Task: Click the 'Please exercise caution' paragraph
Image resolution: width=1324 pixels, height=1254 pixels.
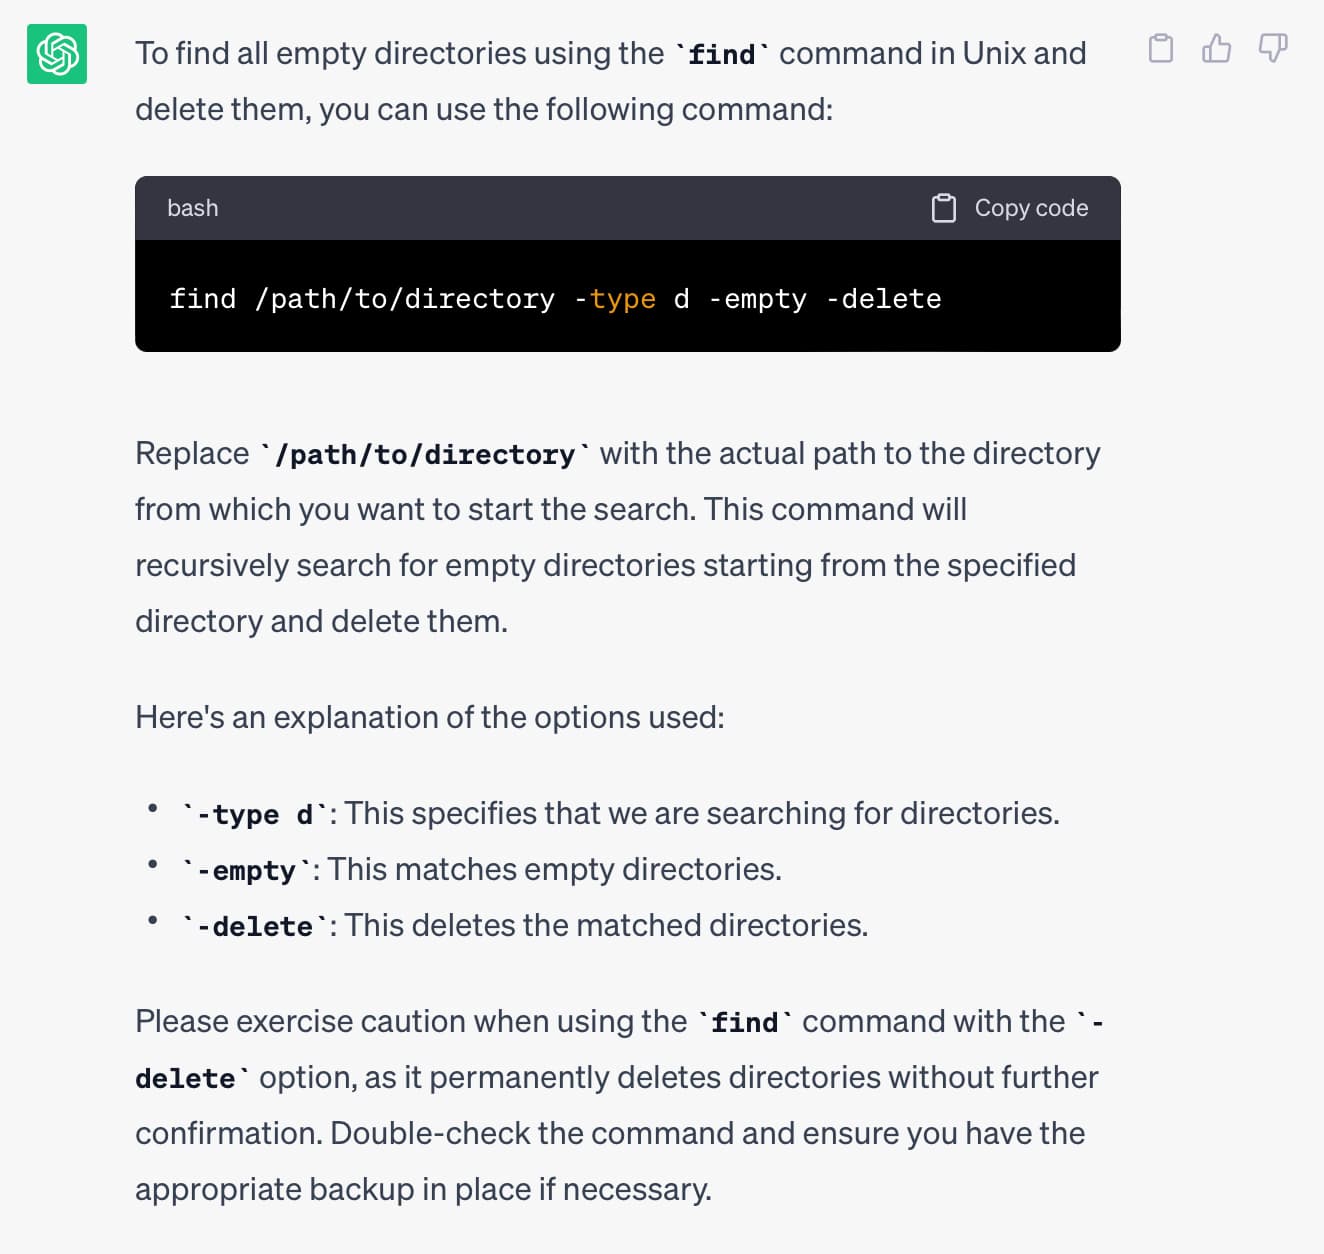Action: [620, 1105]
